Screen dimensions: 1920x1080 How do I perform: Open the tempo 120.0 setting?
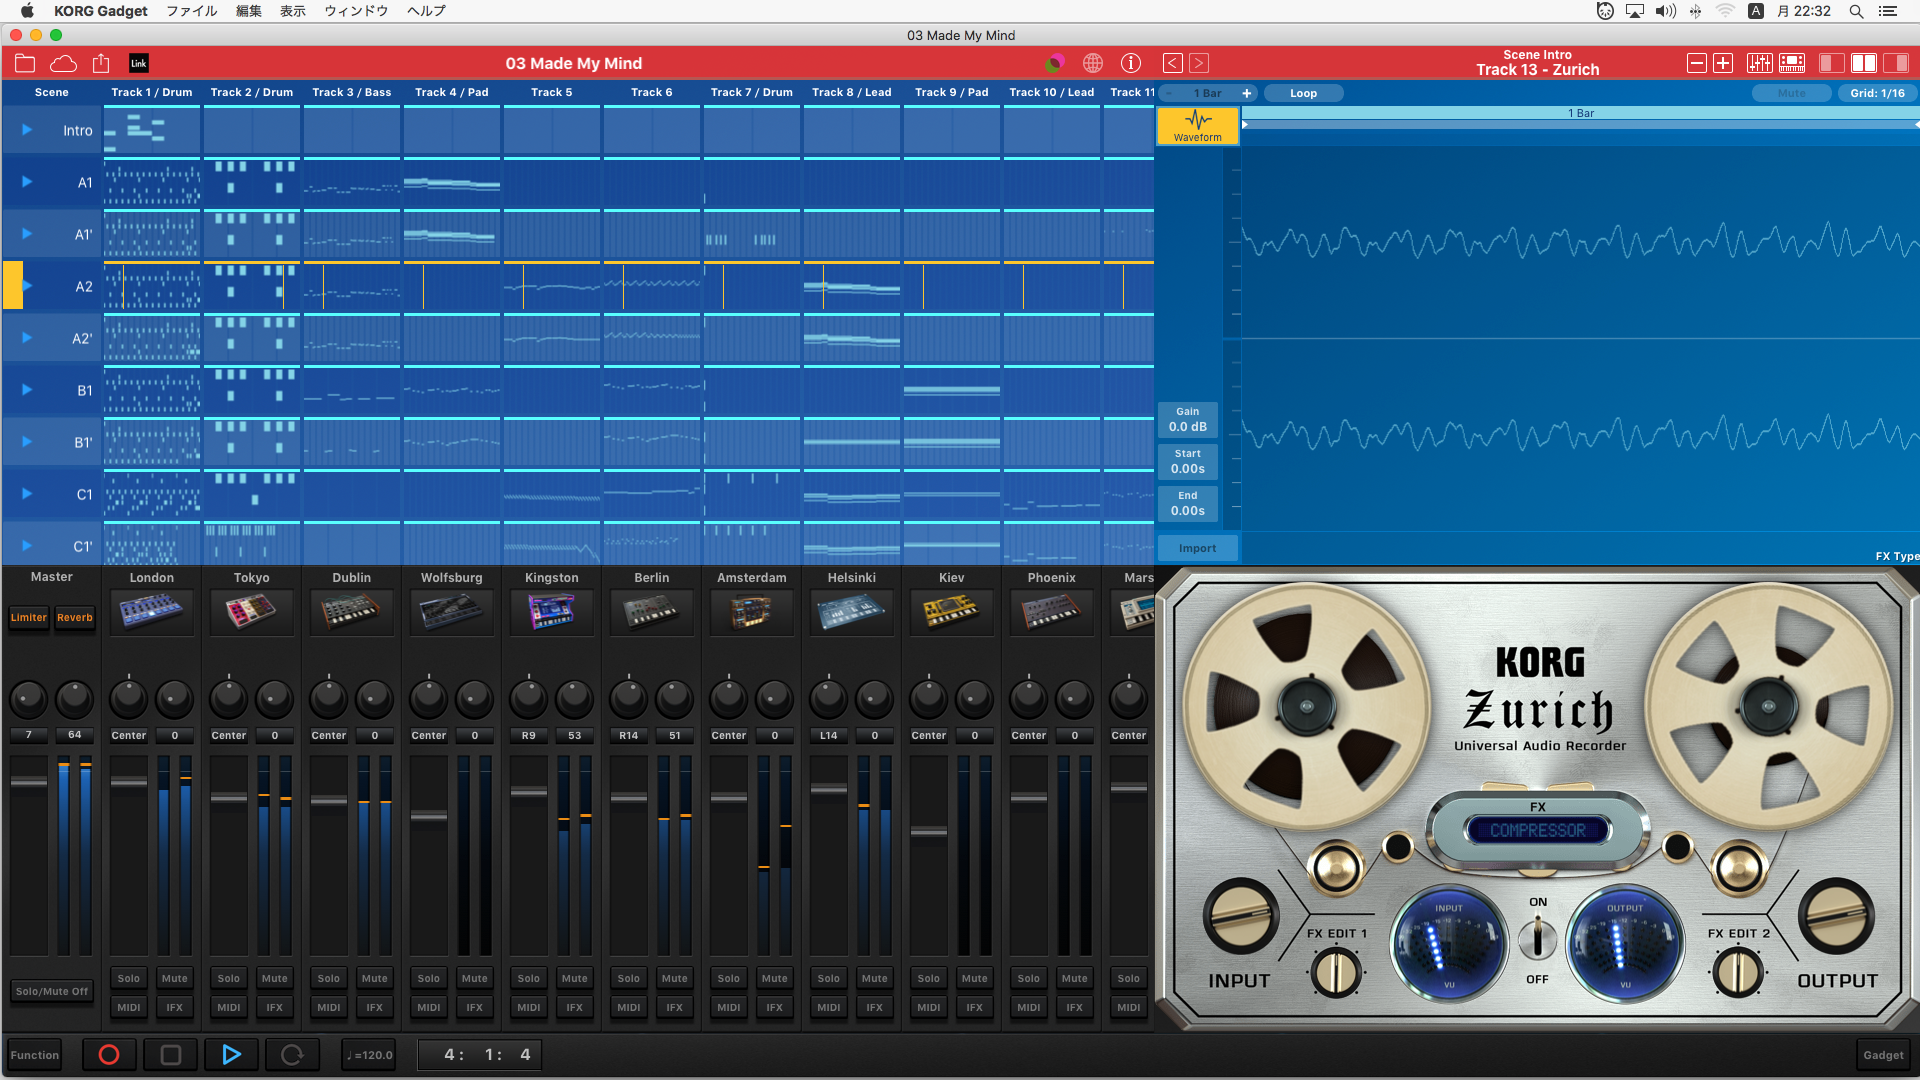point(370,1055)
